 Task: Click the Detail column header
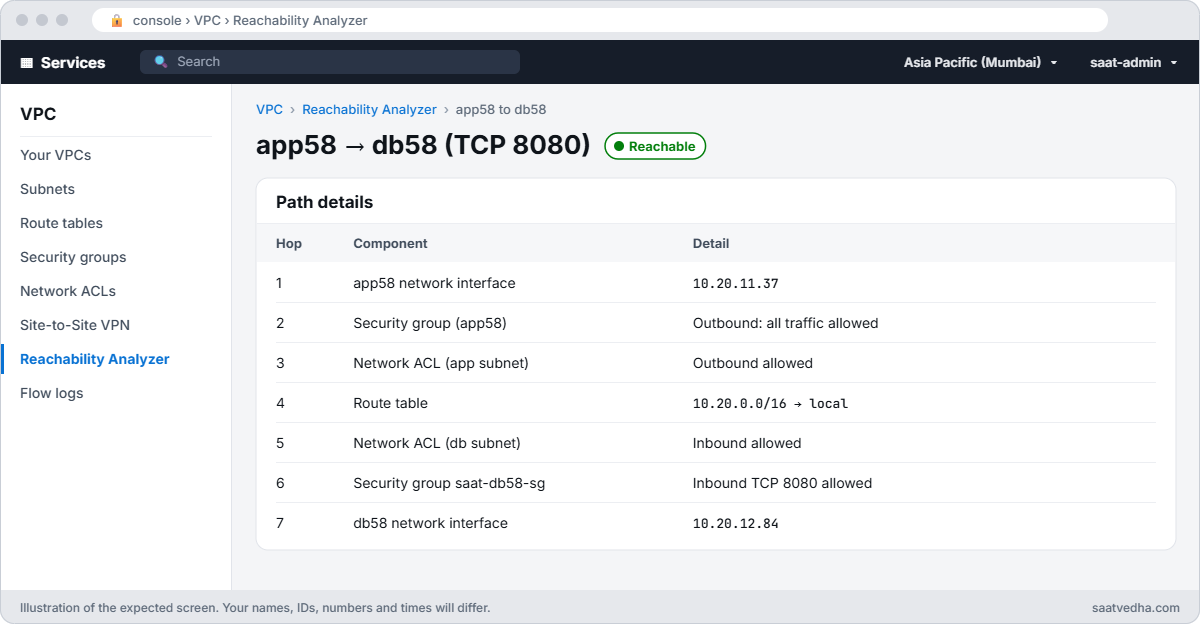tap(711, 243)
